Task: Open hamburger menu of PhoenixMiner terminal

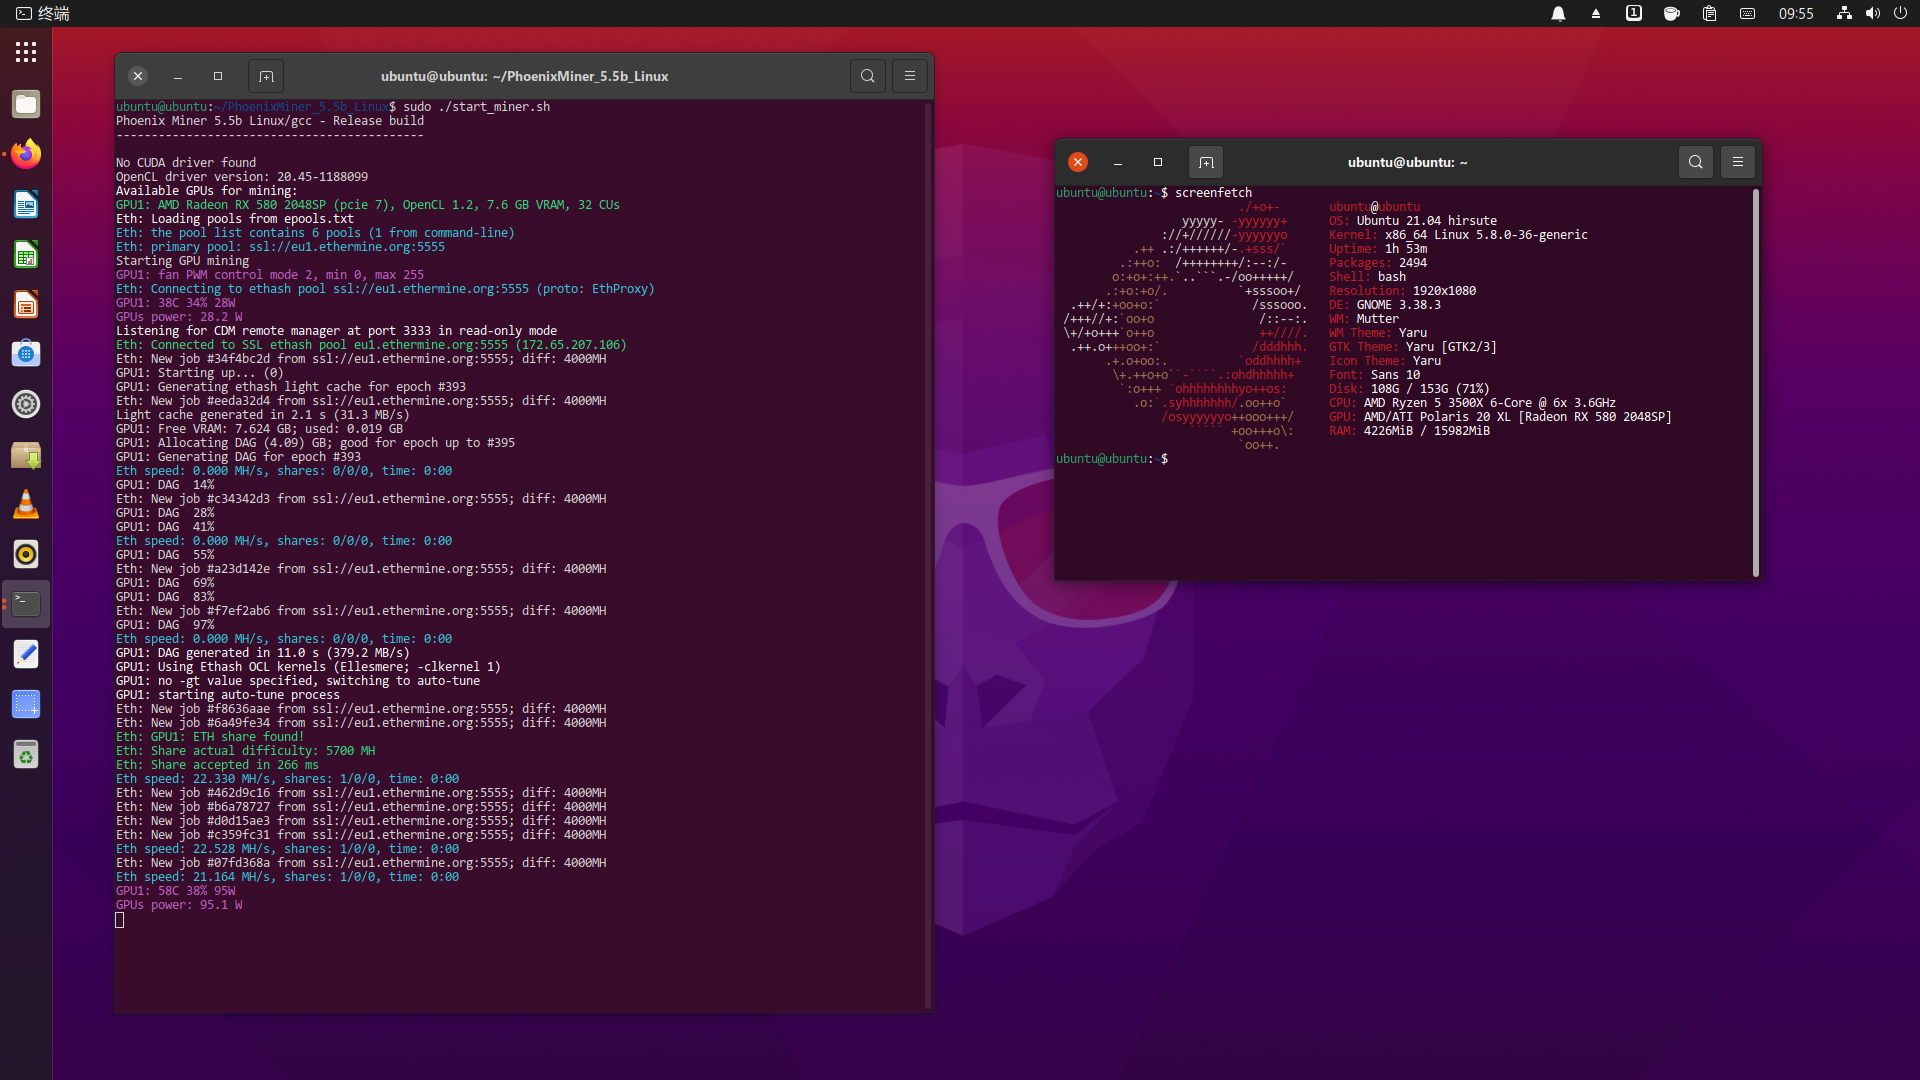Action: [910, 76]
